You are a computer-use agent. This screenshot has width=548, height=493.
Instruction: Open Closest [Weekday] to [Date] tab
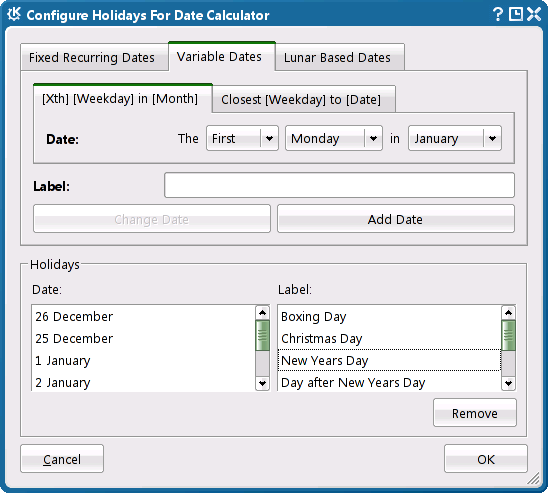(301, 100)
